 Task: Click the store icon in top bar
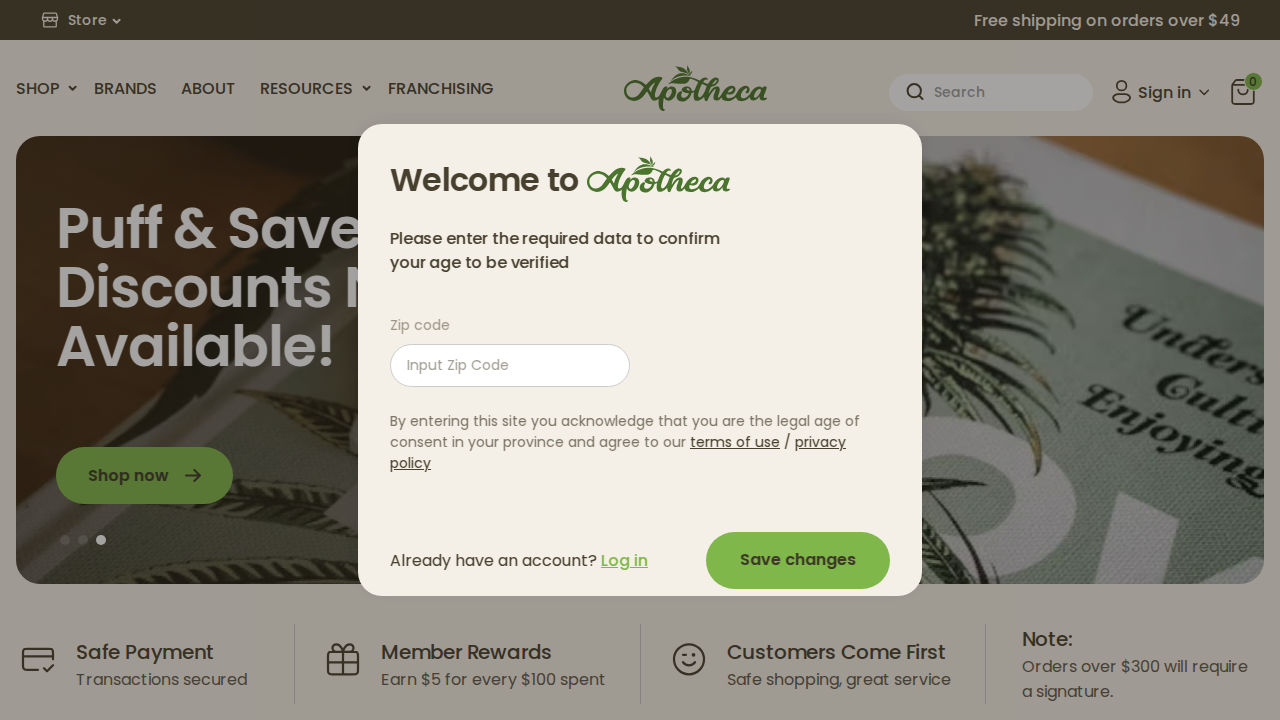pyautogui.click(x=50, y=20)
